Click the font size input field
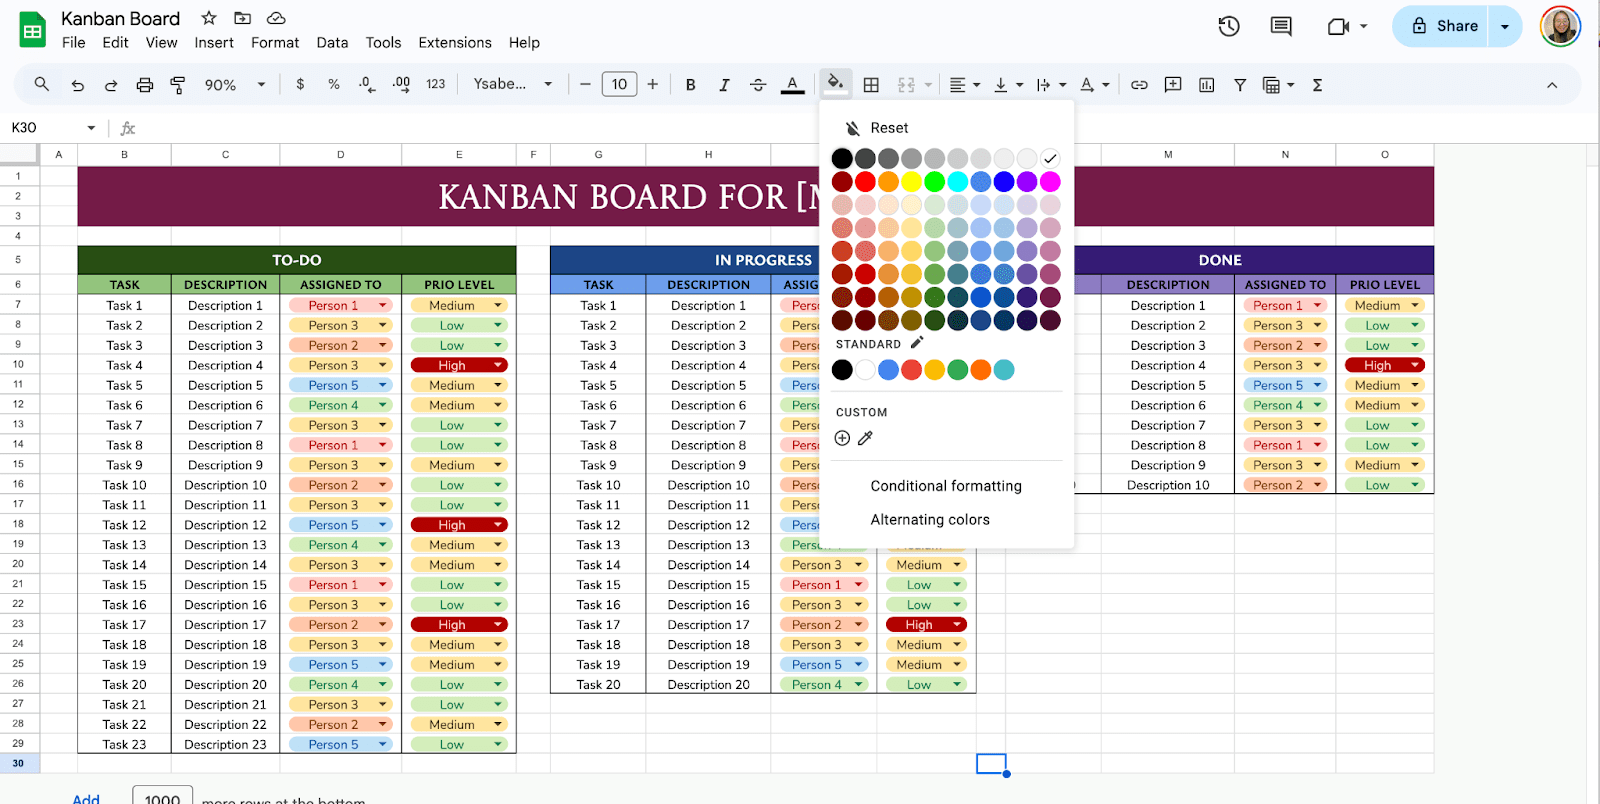The height and width of the screenshot is (804, 1600). coord(619,85)
